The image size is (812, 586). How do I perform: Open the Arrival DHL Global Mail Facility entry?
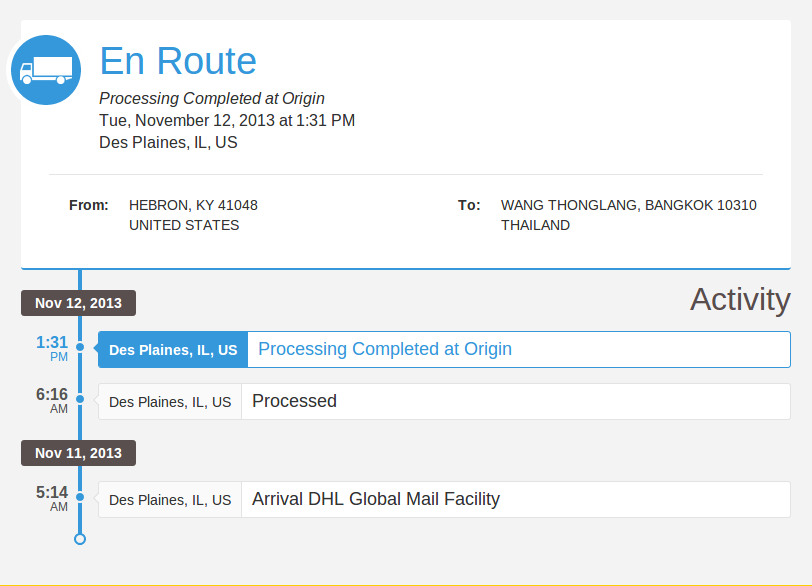tap(376, 499)
